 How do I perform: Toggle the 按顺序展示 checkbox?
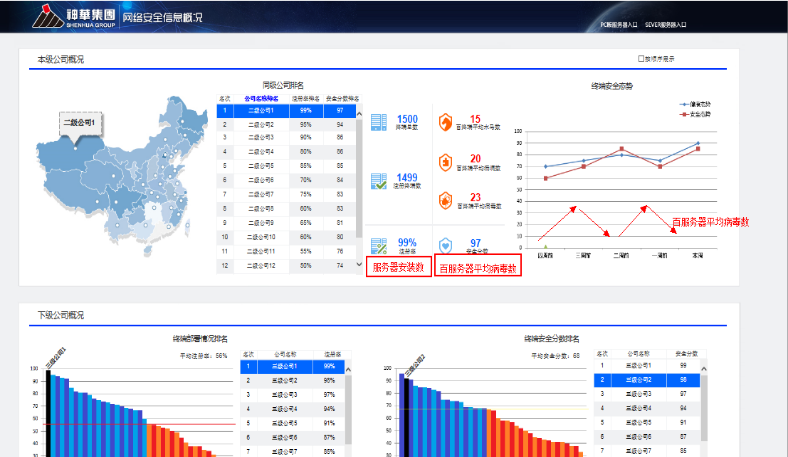641,58
